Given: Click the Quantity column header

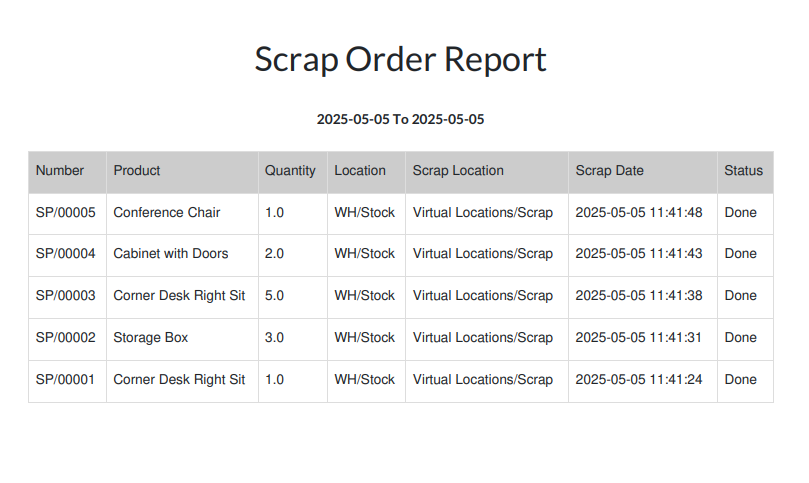Looking at the screenshot, I should pyautogui.click(x=290, y=171).
